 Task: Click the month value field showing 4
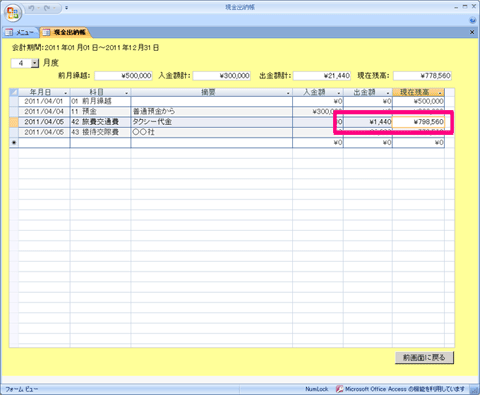click(x=21, y=63)
